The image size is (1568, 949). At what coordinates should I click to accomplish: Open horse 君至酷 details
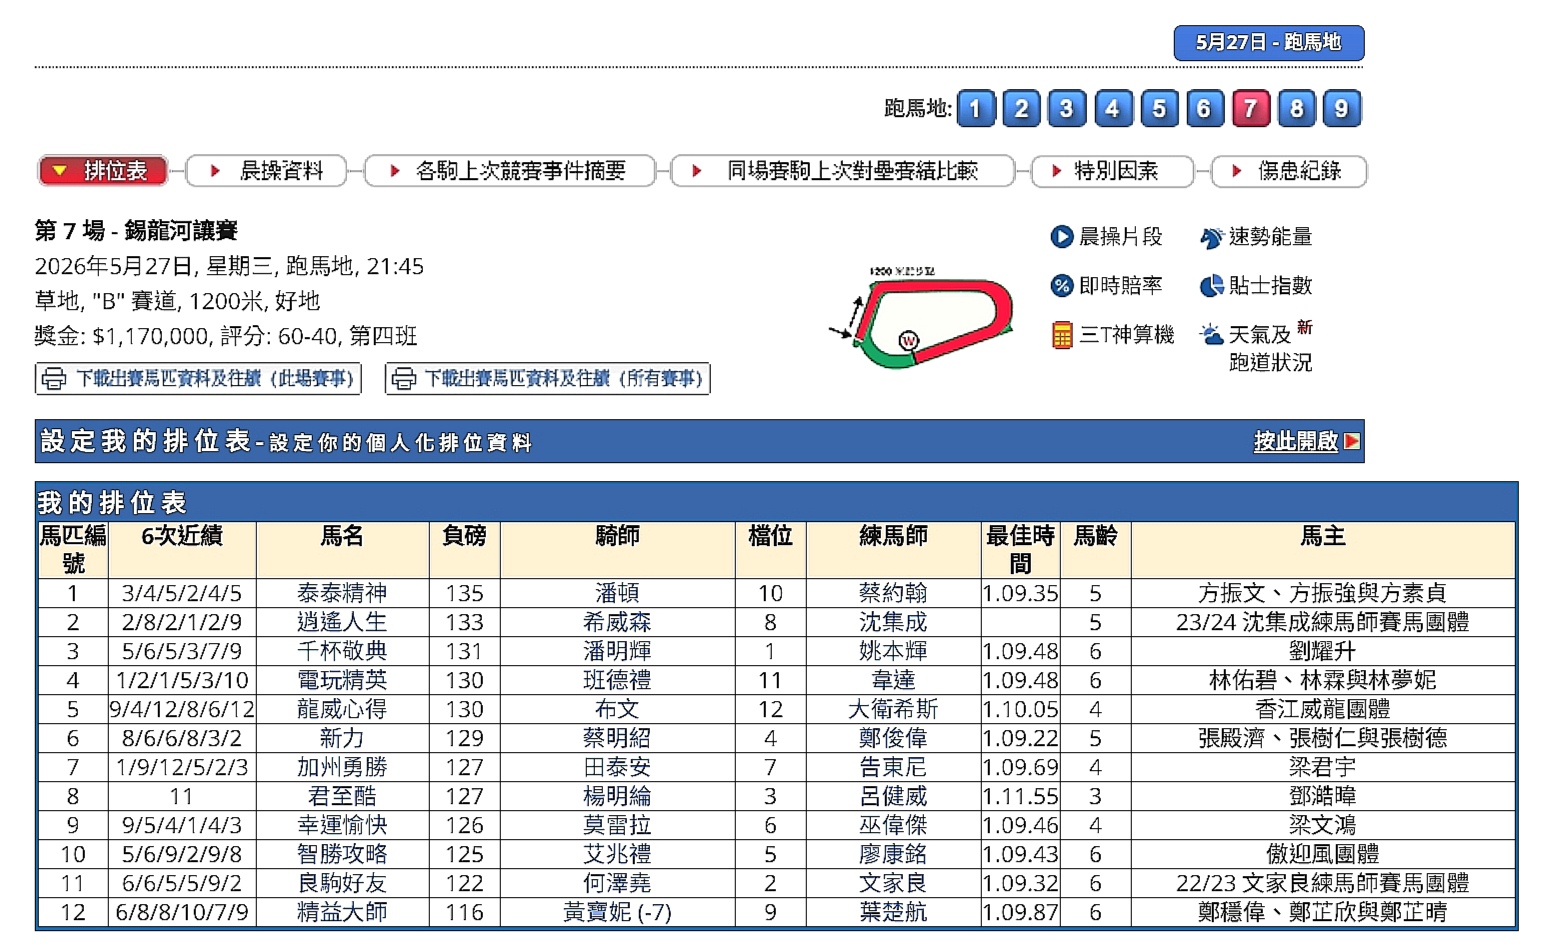[x=342, y=796]
